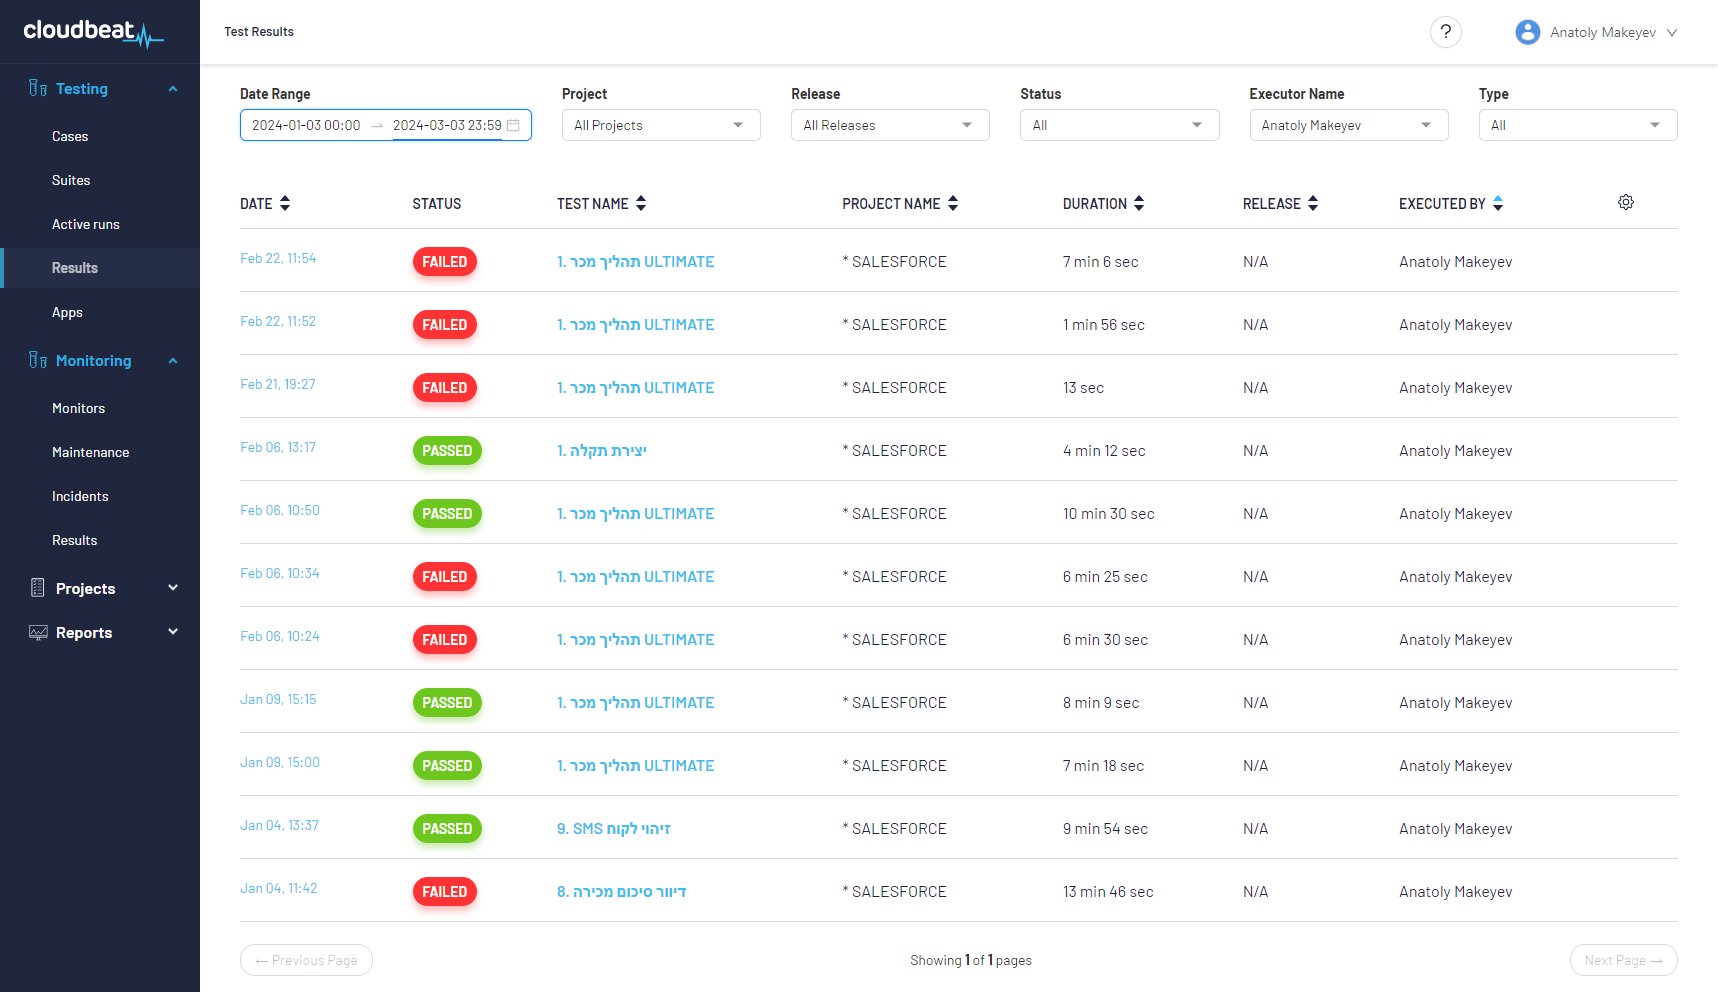Sort by Test Name column arrows
The height and width of the screenshot is (992, 1718).
(641, 203)
